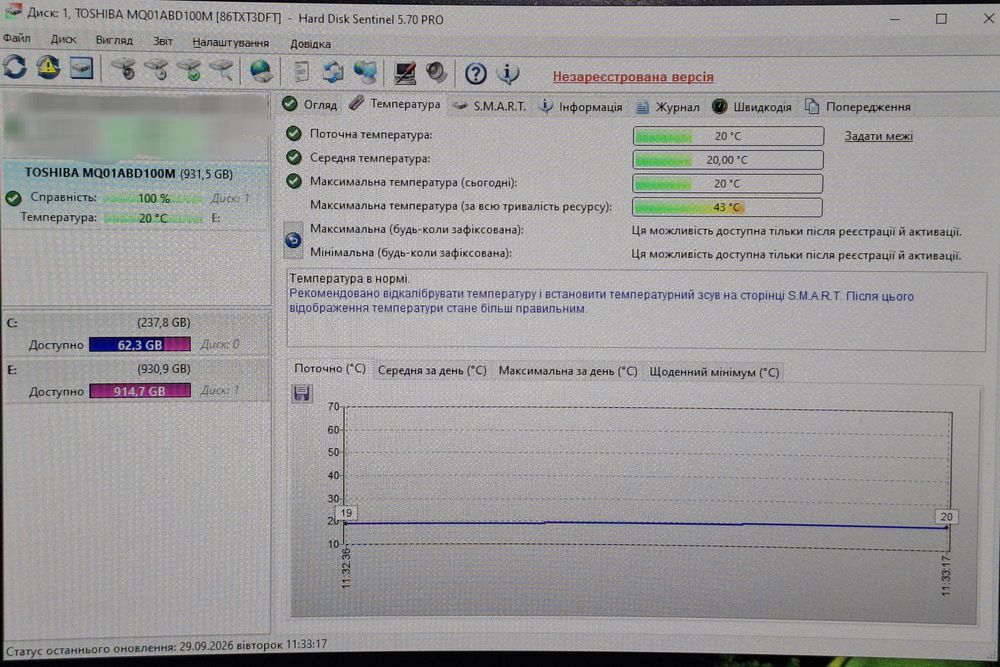The width and height of the screenshot is (1000, 667).
Task: Click the 43 °C lifetime maximum bar
Action: [727, 207]
